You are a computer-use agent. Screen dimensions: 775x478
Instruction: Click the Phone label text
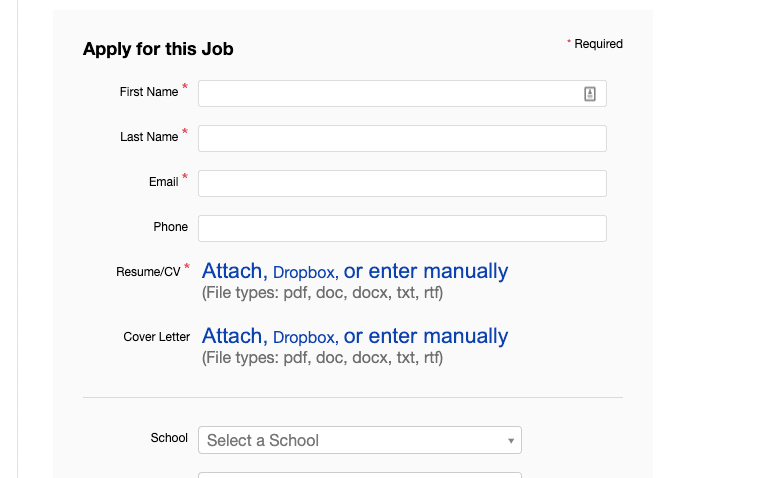coord(171,227)
